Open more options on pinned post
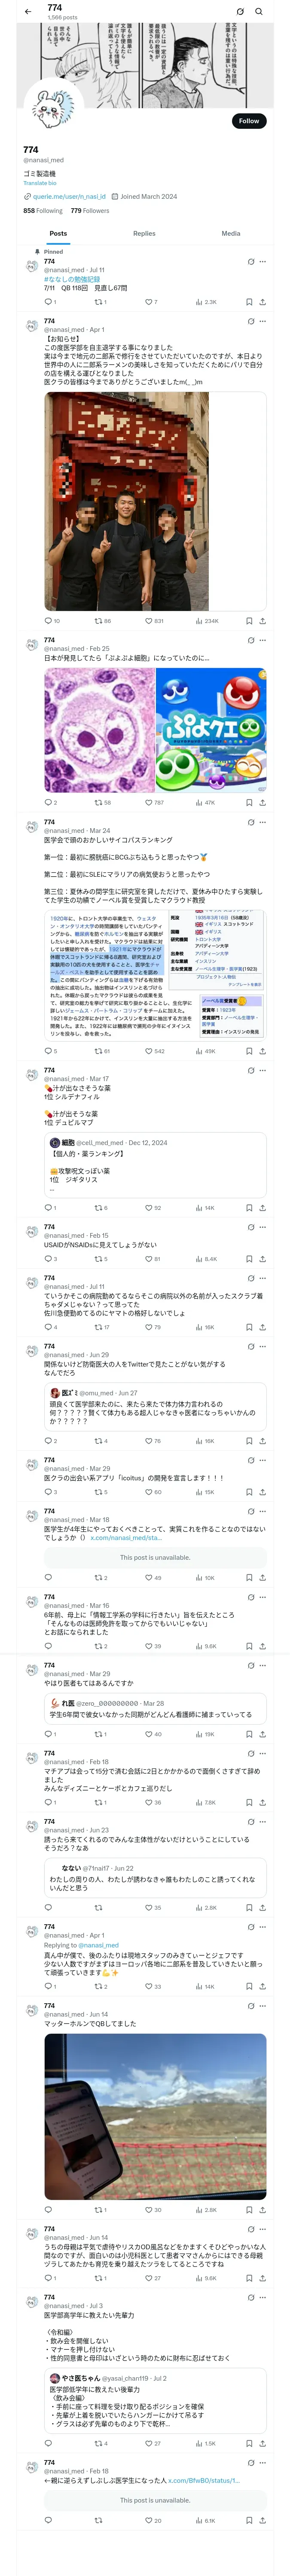Screen dimensions: 290x2576 click(x=263, y=262)
